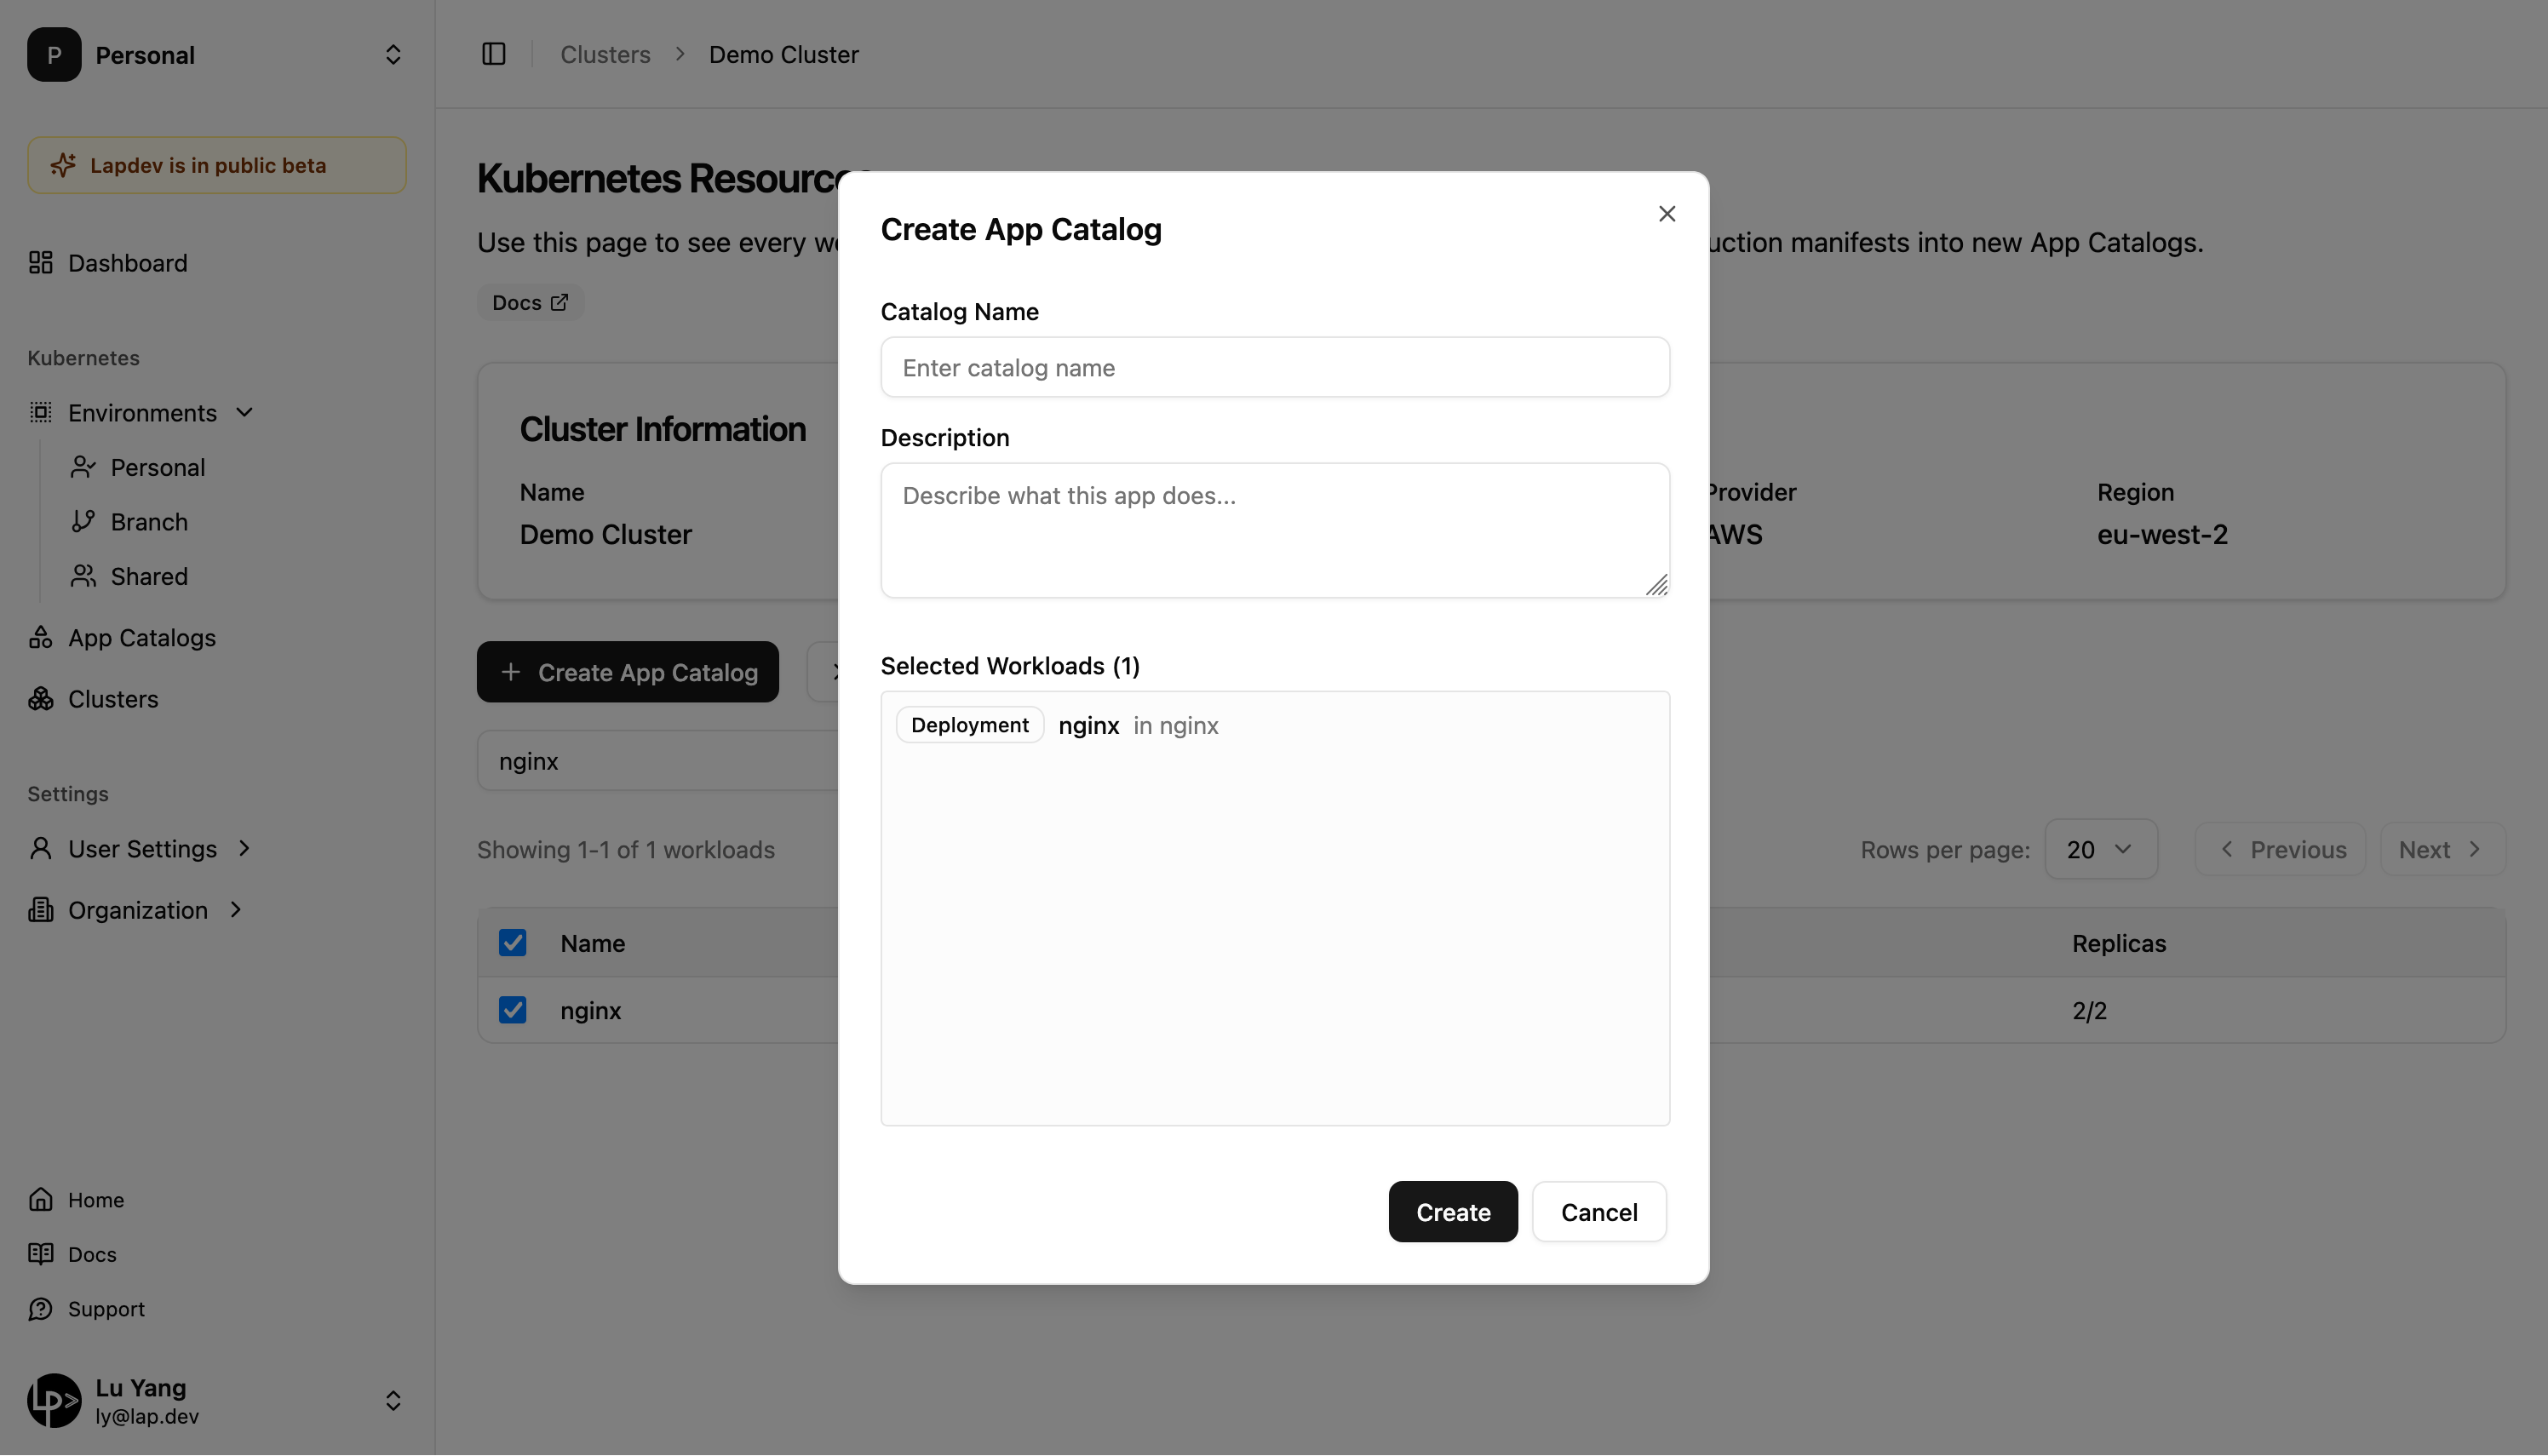Collapse the Environments section chevron

[x=245, y=412]
